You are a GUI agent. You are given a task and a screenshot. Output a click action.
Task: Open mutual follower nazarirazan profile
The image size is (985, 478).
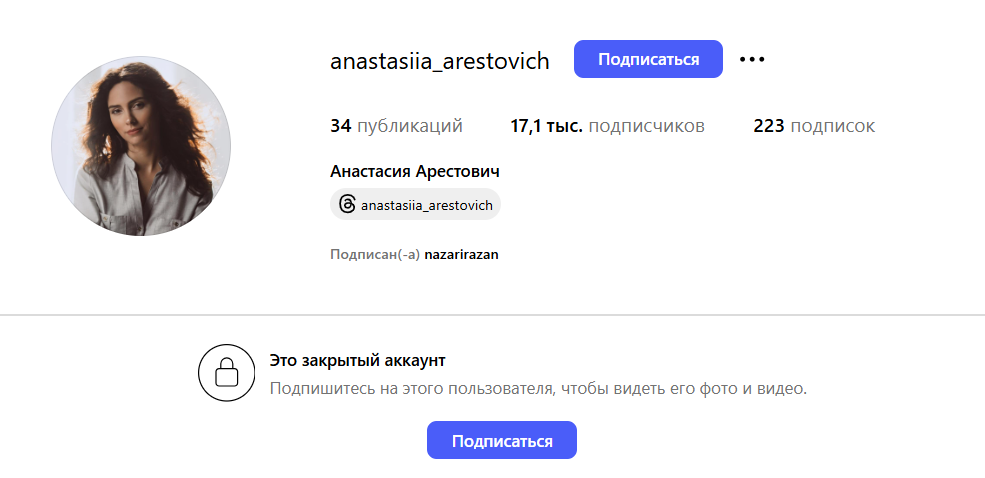click(x=461, y=255)
